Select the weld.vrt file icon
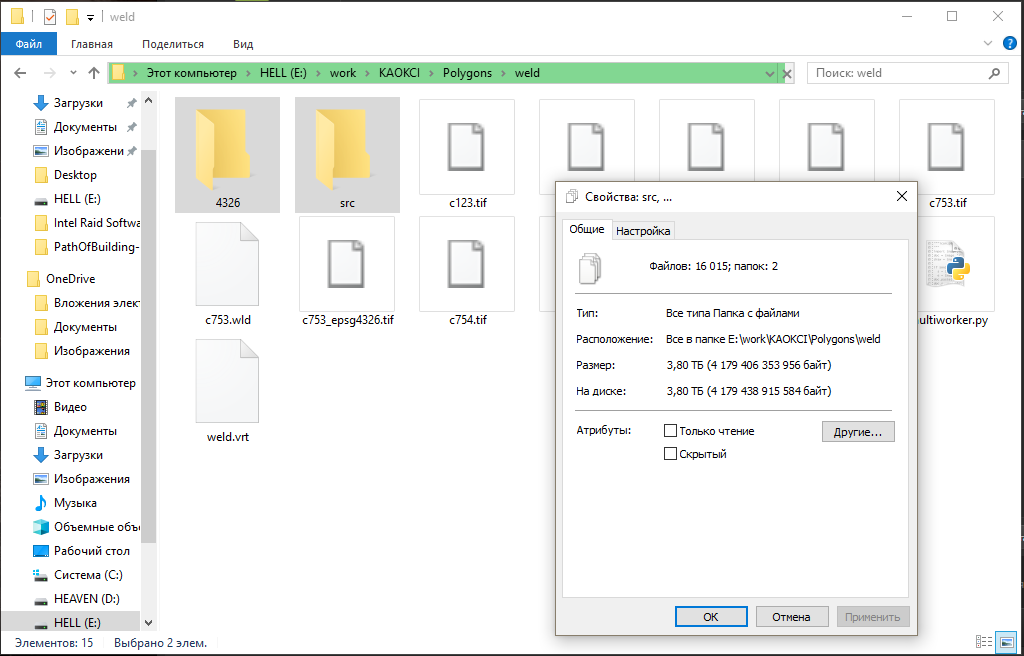This screenshot has width=1024, height=656. pos(227,380)
